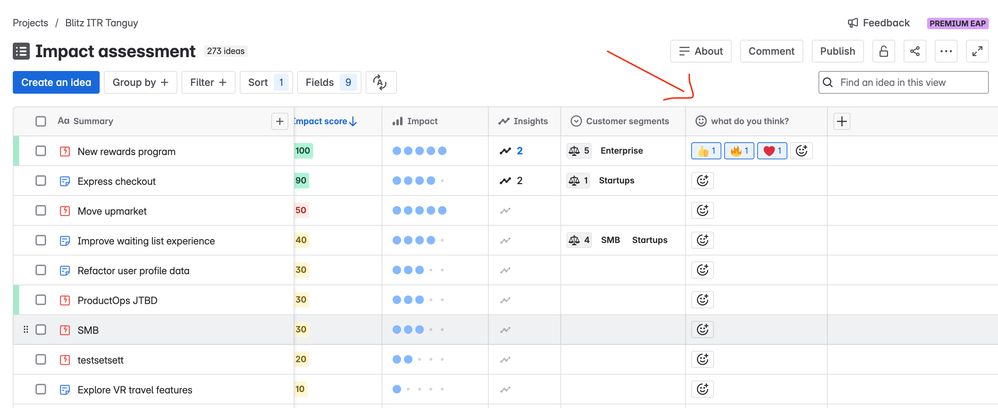The height and width of the screenshot is (408, 998).
Task: Select all ideas header checkbox
Action: pyautogui.click(x=41, y=122)
